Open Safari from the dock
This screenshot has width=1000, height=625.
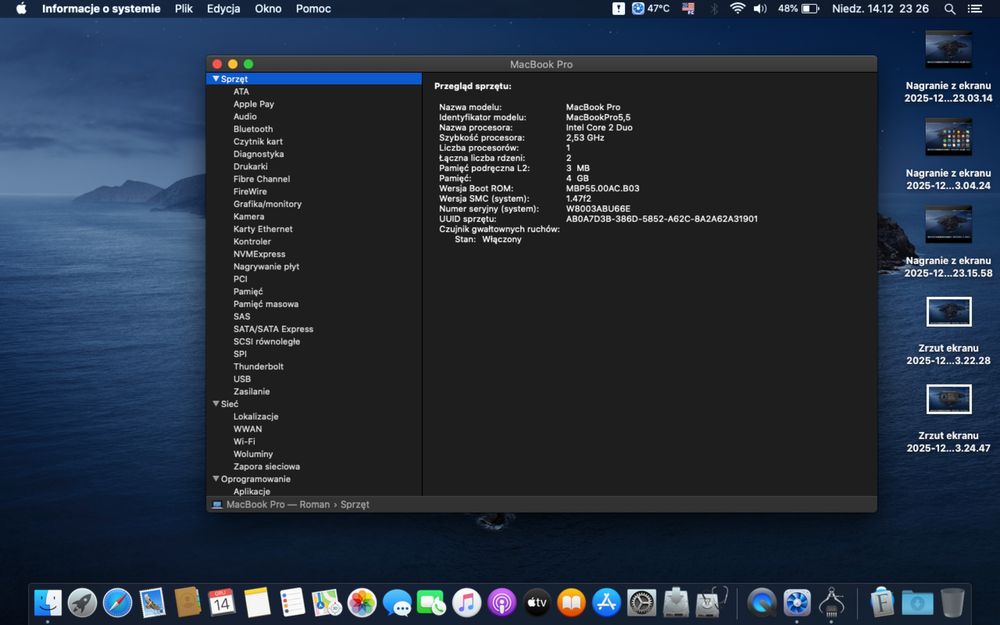click(x=117, y=602)
